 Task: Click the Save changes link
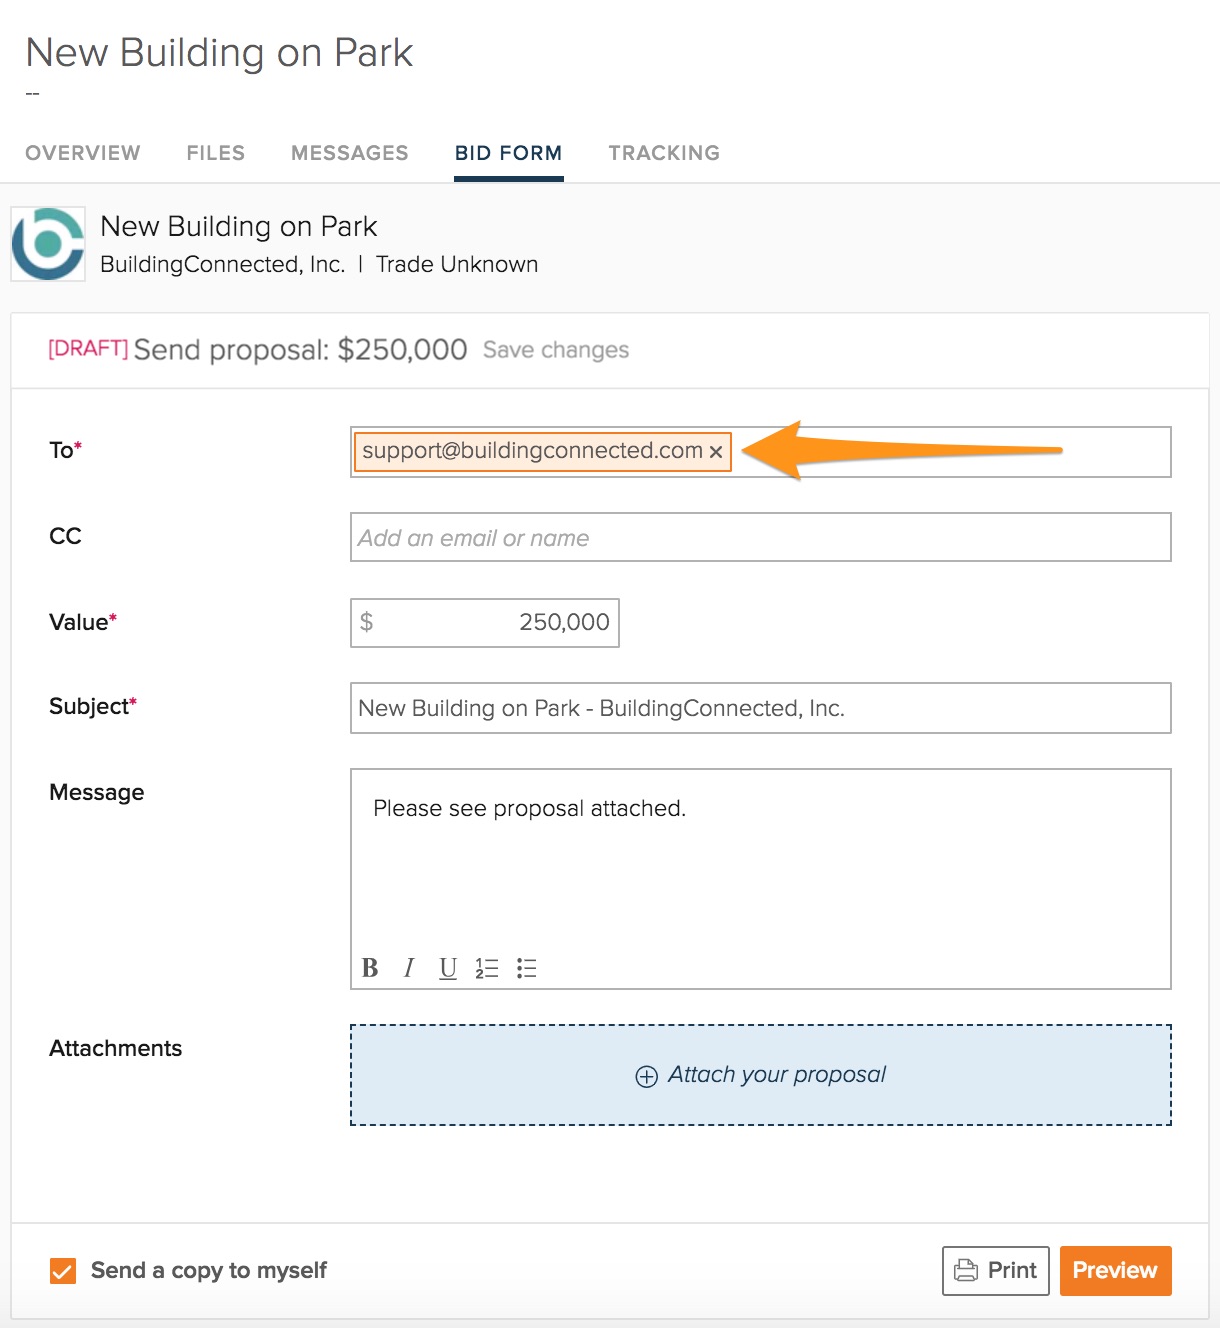(x=556, y=350)
